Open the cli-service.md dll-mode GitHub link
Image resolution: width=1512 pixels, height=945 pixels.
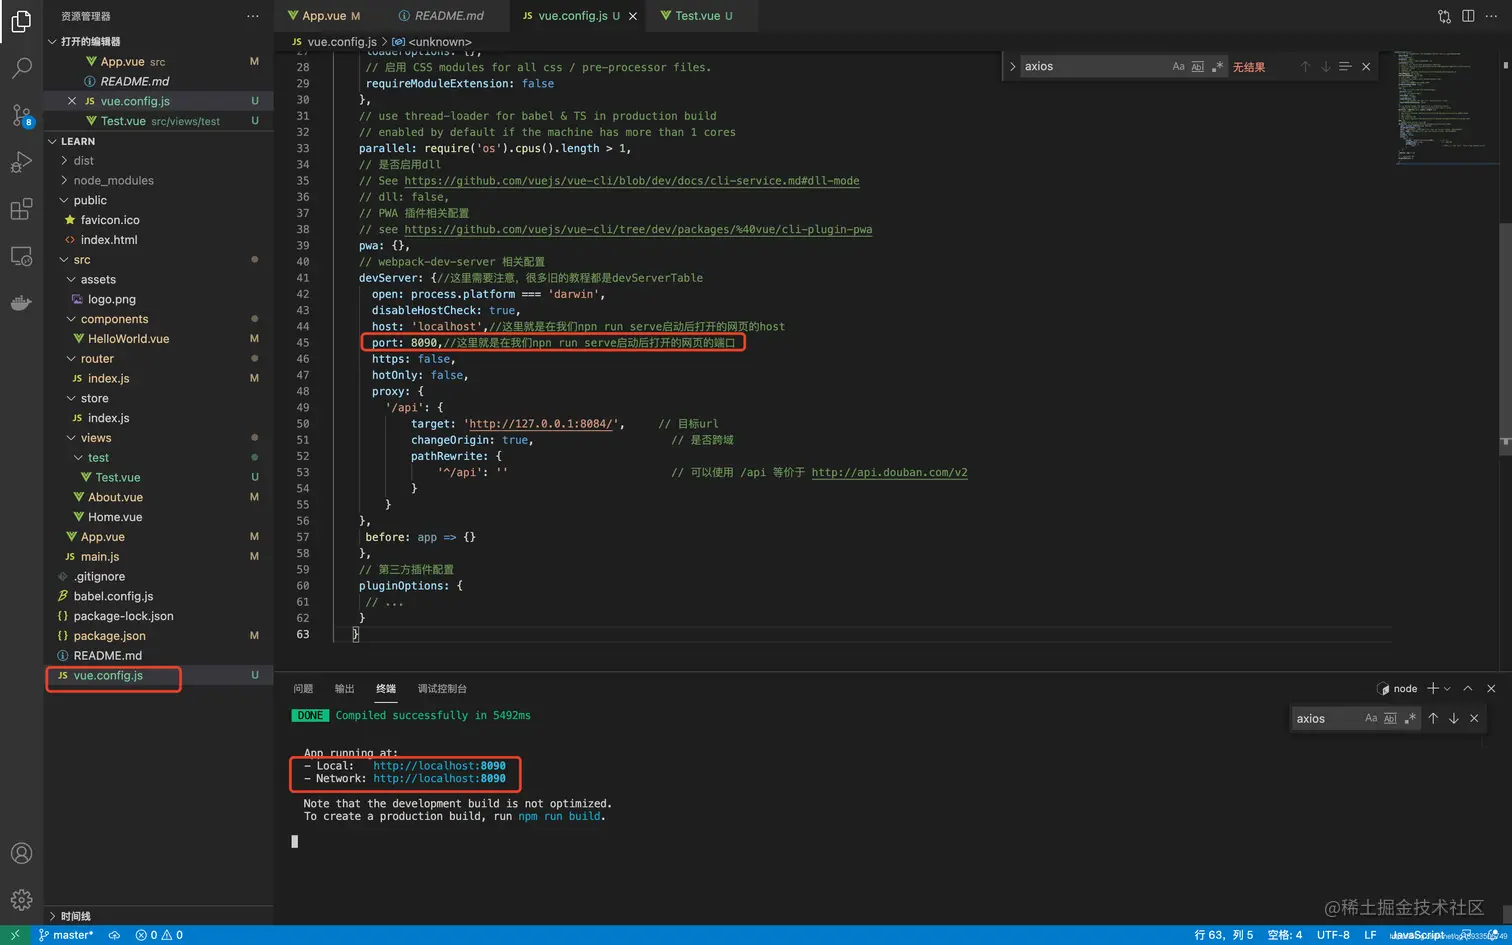pyautogui.click(x=631, y=181)
